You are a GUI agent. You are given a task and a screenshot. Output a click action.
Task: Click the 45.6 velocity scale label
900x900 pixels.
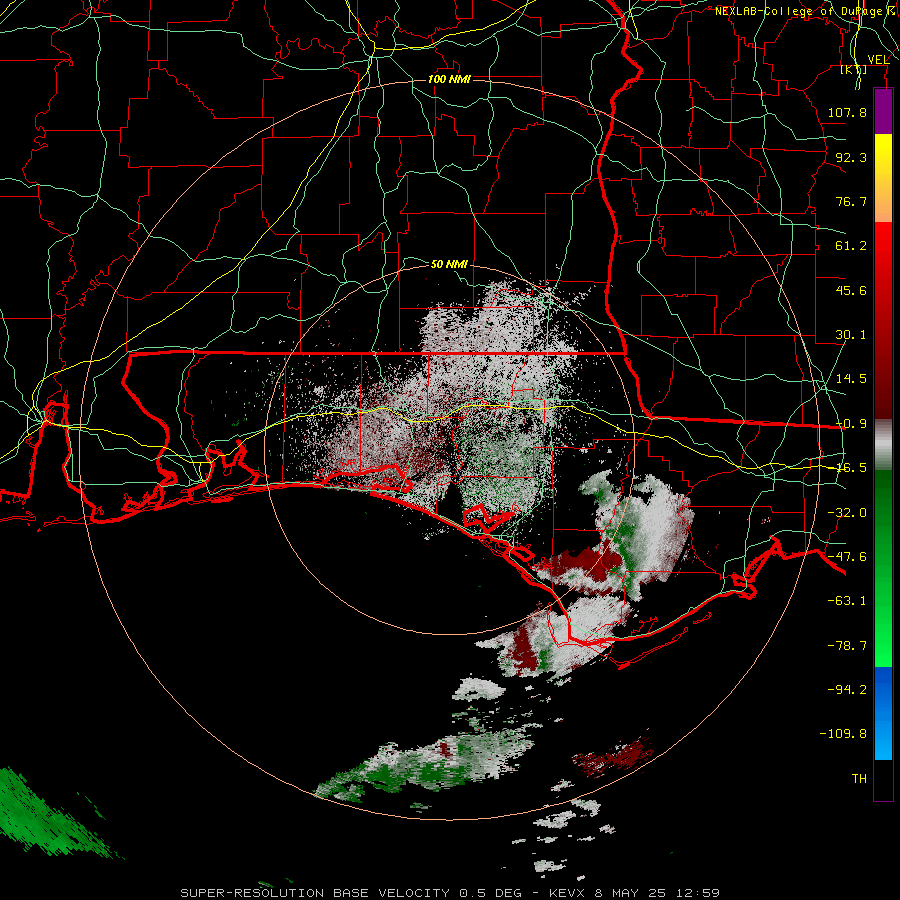pyautogui.click(x=851, y=290)
